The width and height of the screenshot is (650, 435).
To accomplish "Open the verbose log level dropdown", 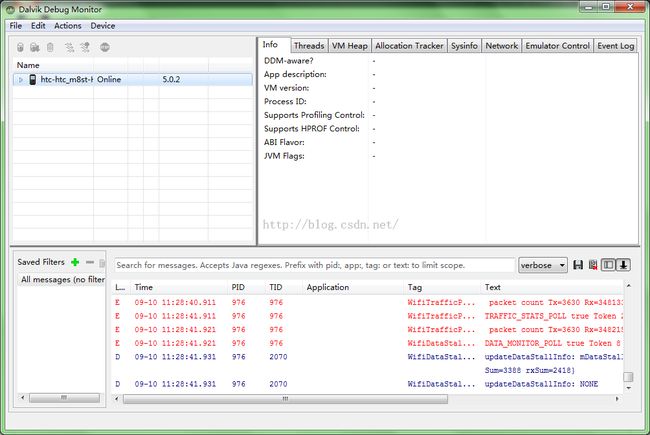I will tap(543, 265).
